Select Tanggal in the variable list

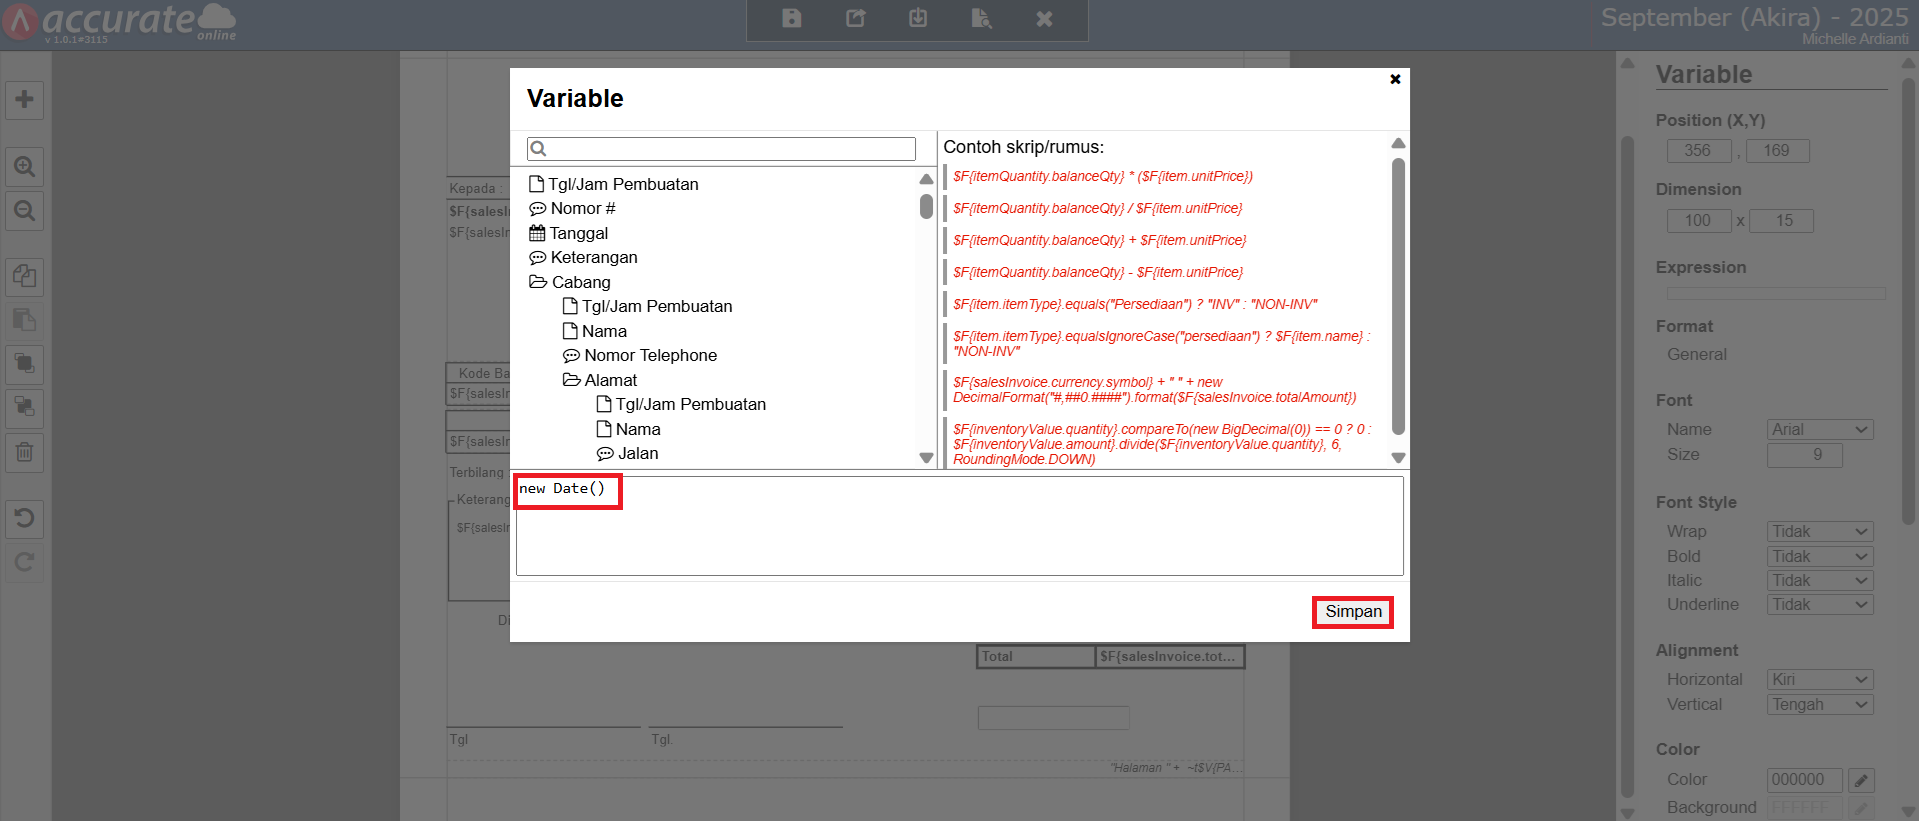tap(578, 233)
